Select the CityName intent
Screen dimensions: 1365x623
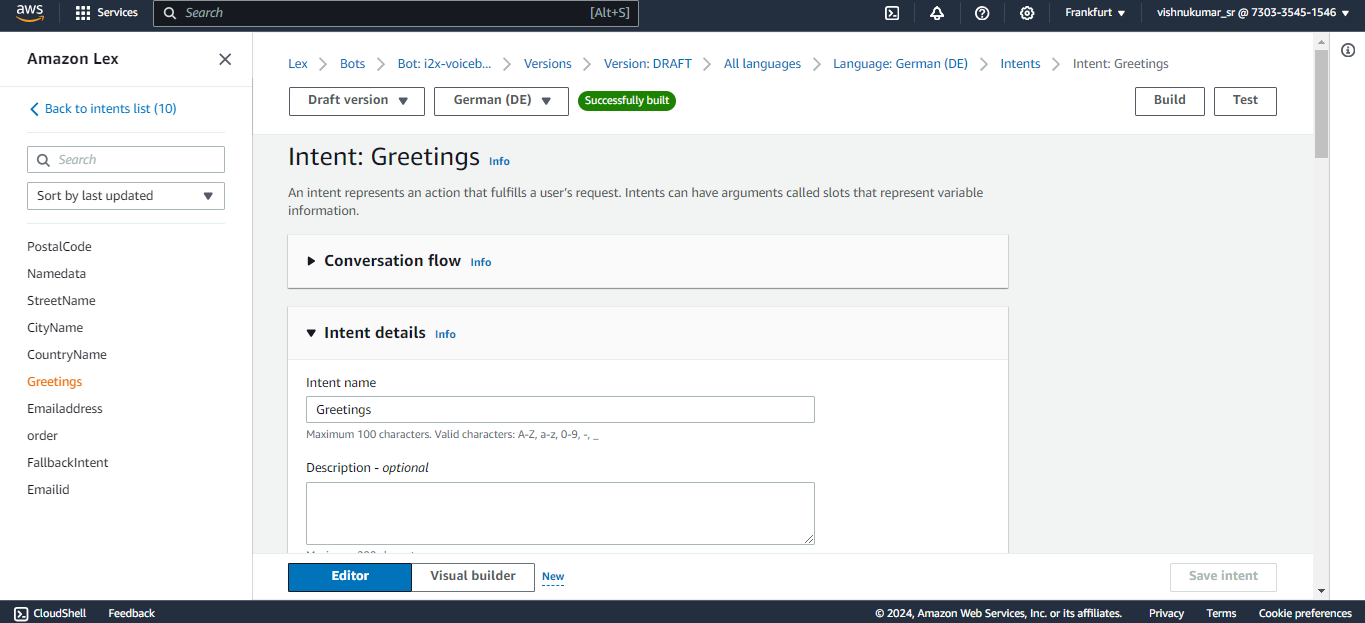pyautogui.click(x=55, y=328)
